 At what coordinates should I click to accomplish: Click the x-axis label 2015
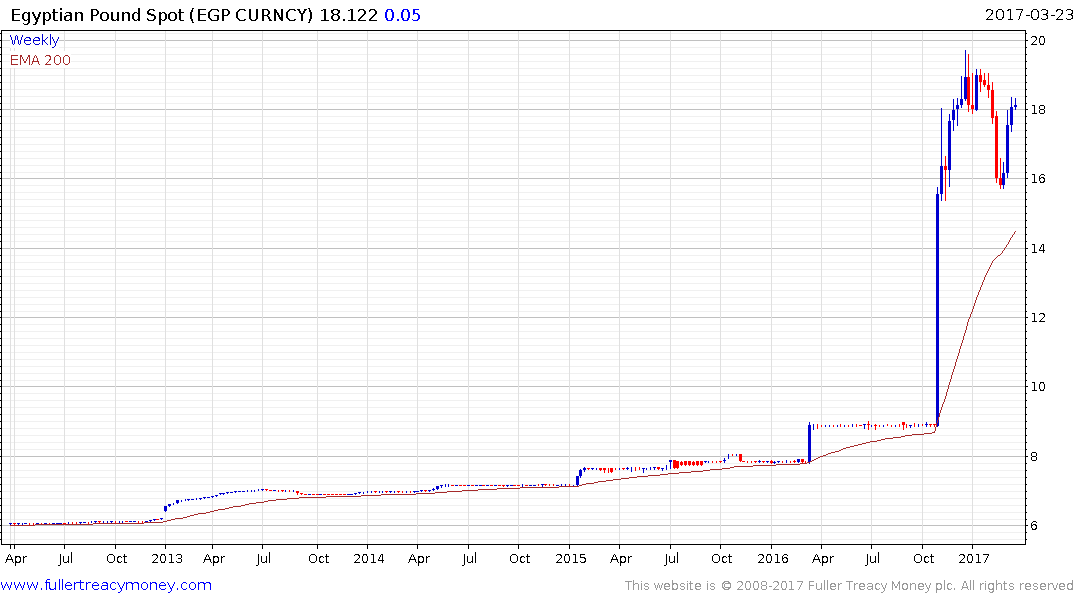571,559
